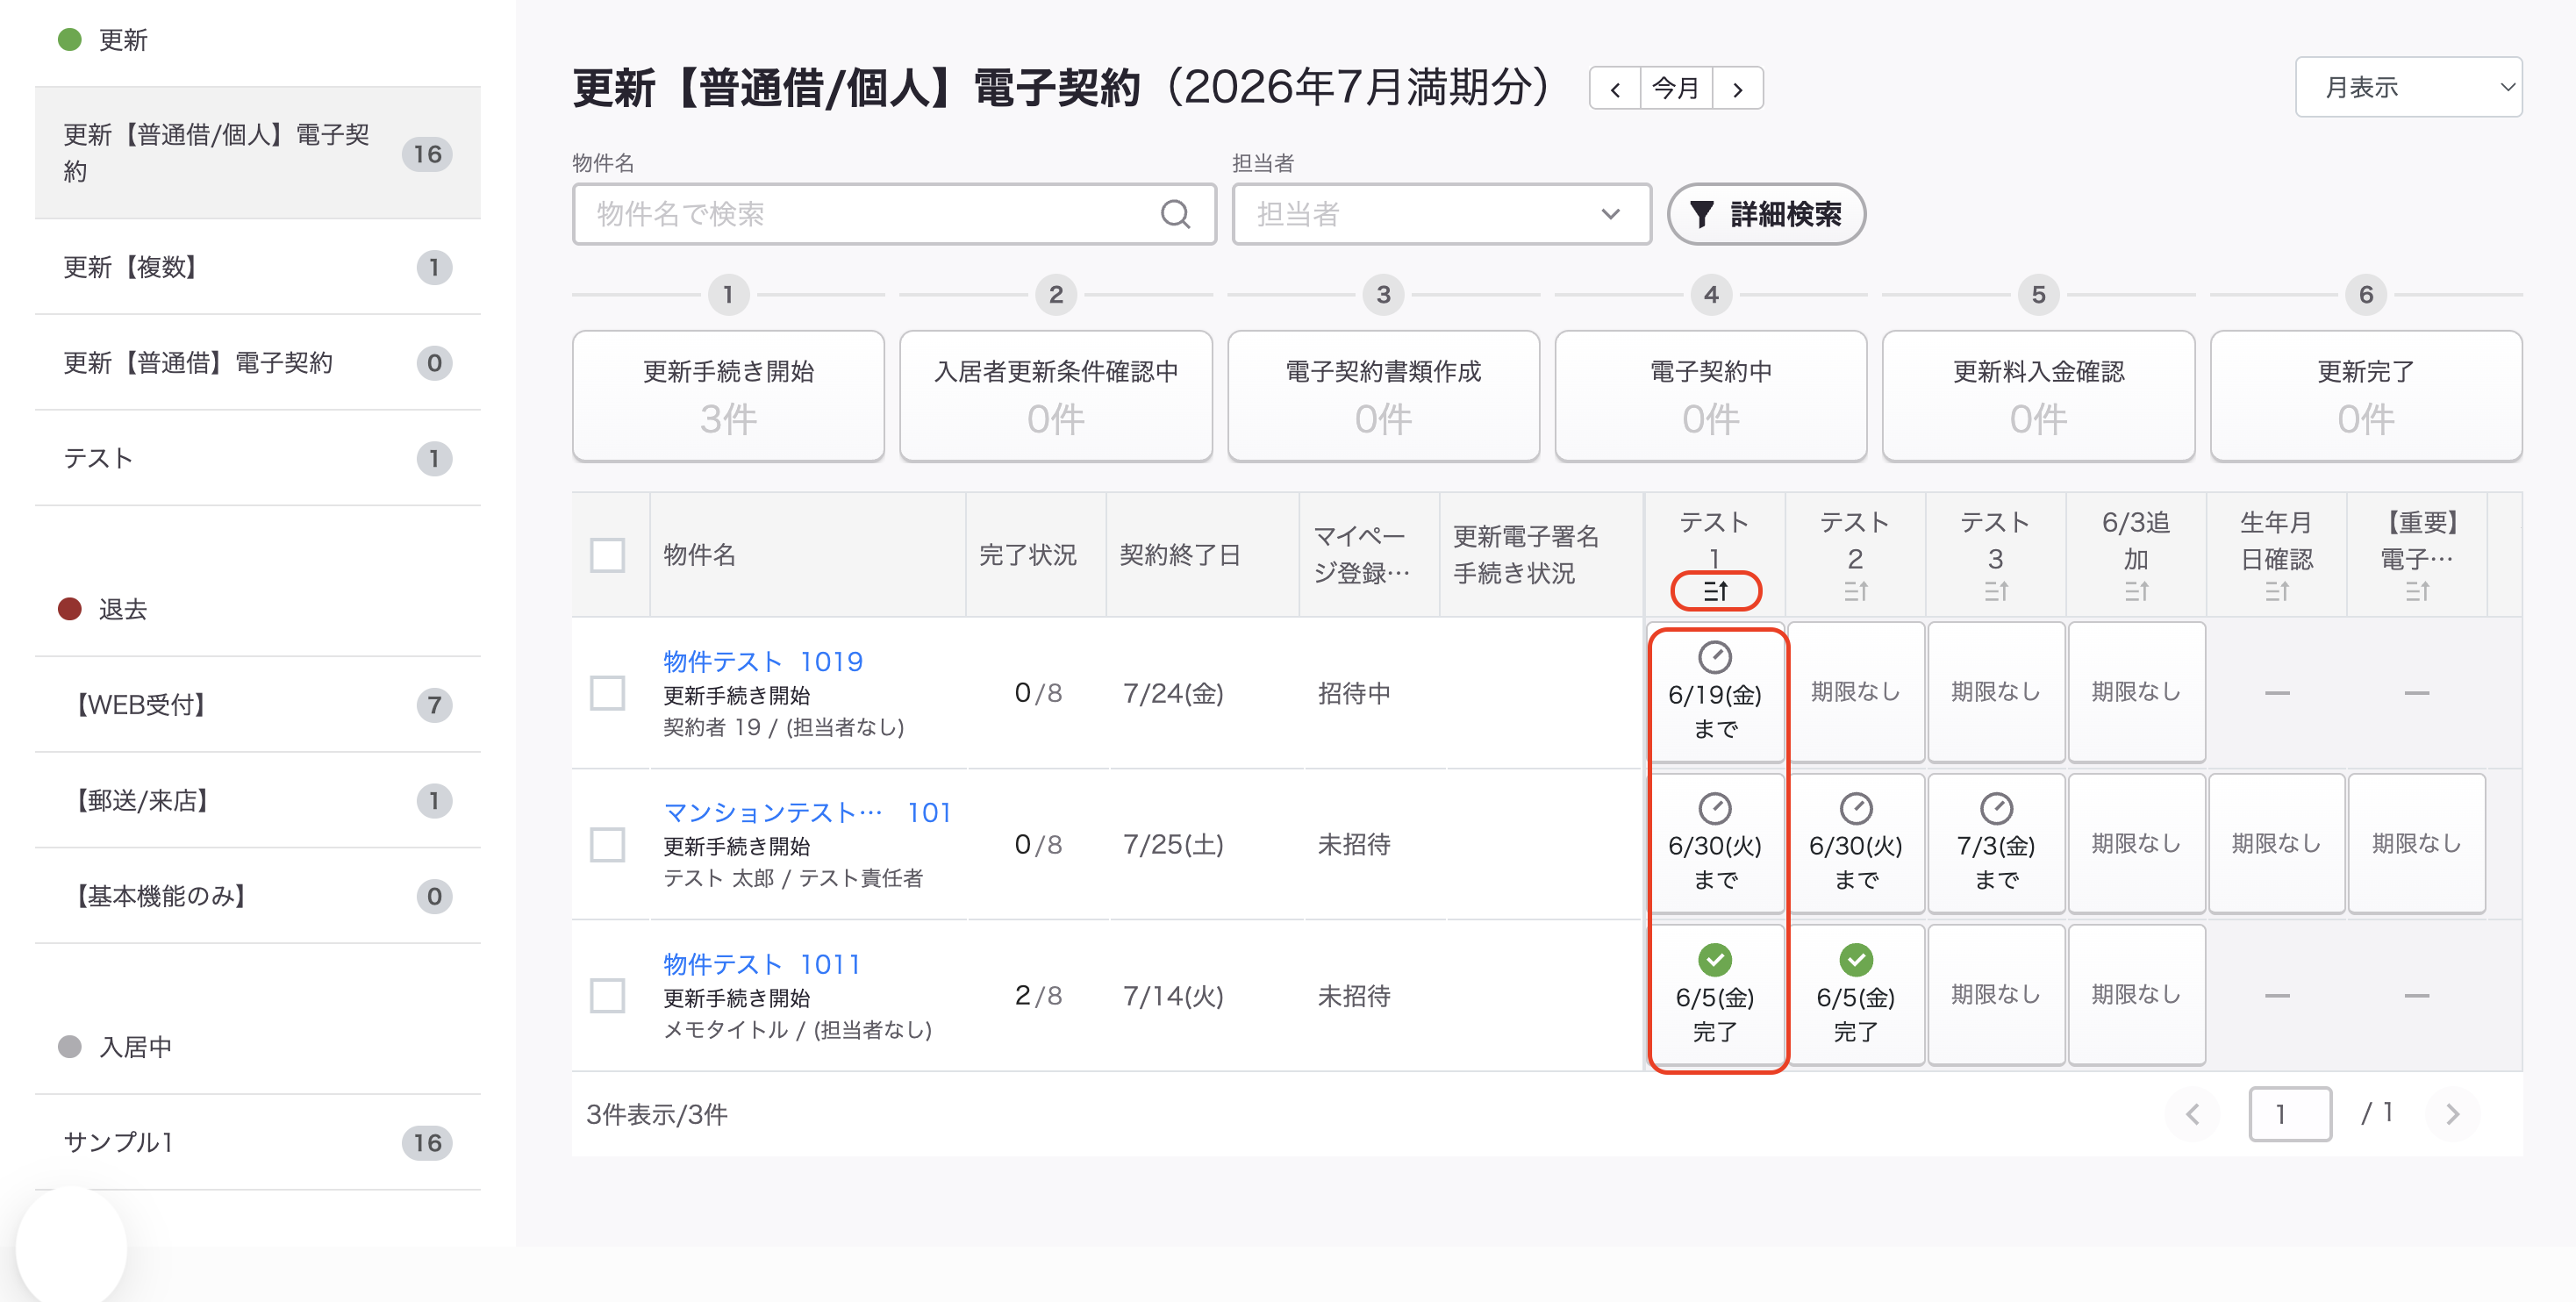The image size is (2576, 1302).
Task: Sort by the 生年月日確認 column icon
Action: (2276, 591)
